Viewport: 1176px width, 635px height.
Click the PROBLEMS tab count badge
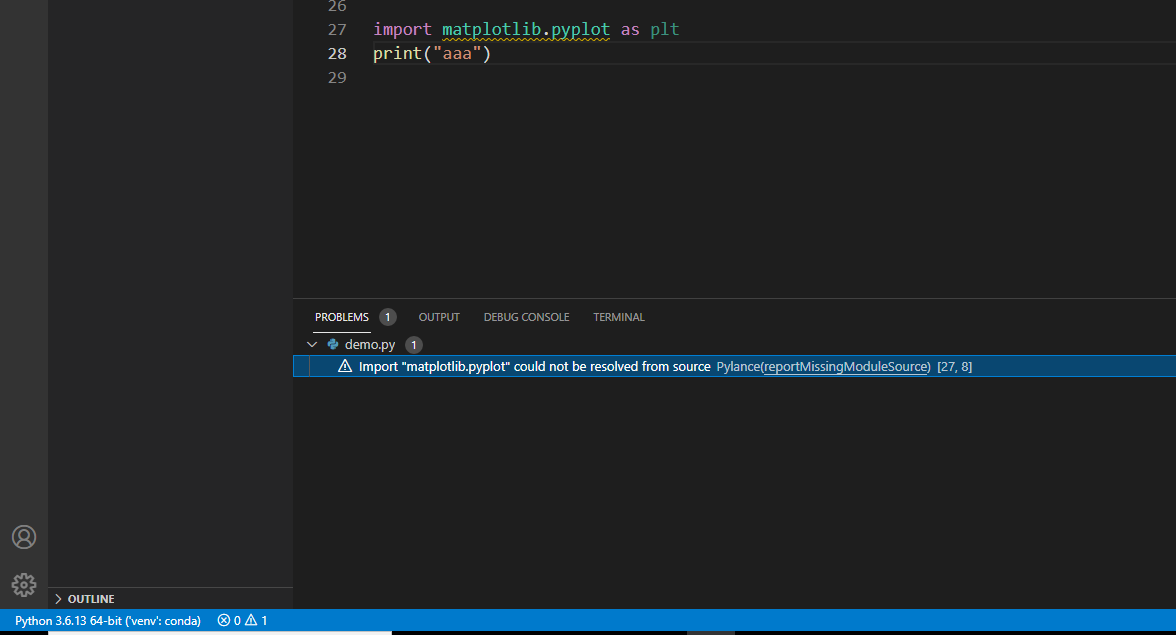(x=388, y=317)
